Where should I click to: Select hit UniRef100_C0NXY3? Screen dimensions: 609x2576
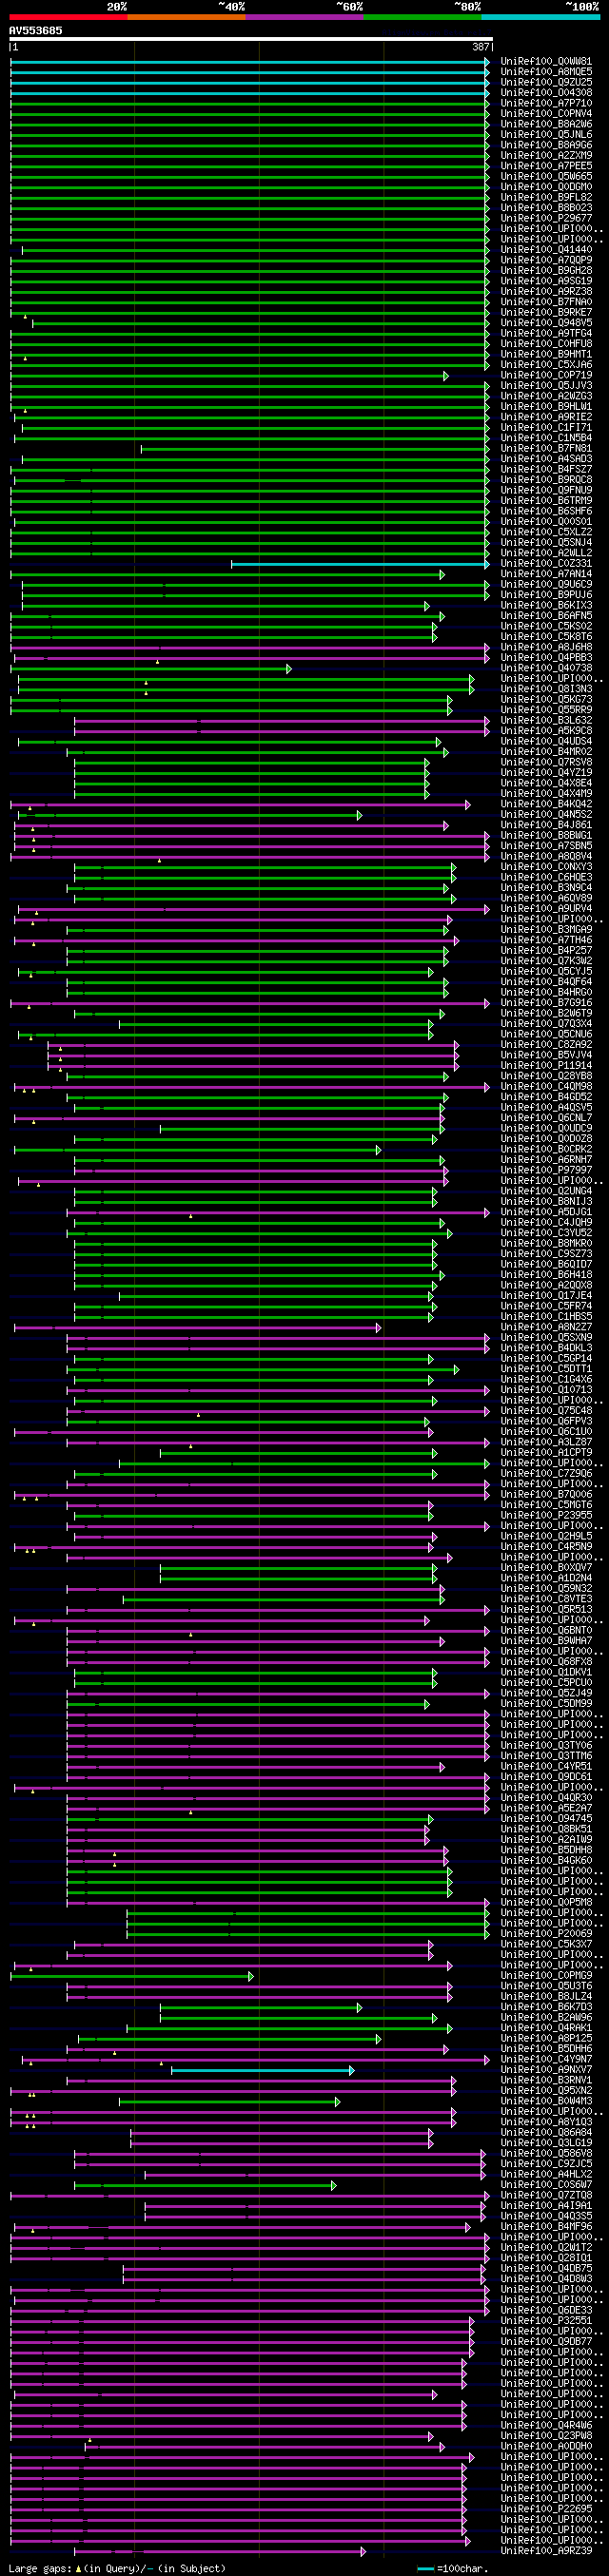click(x=546, y=867)
